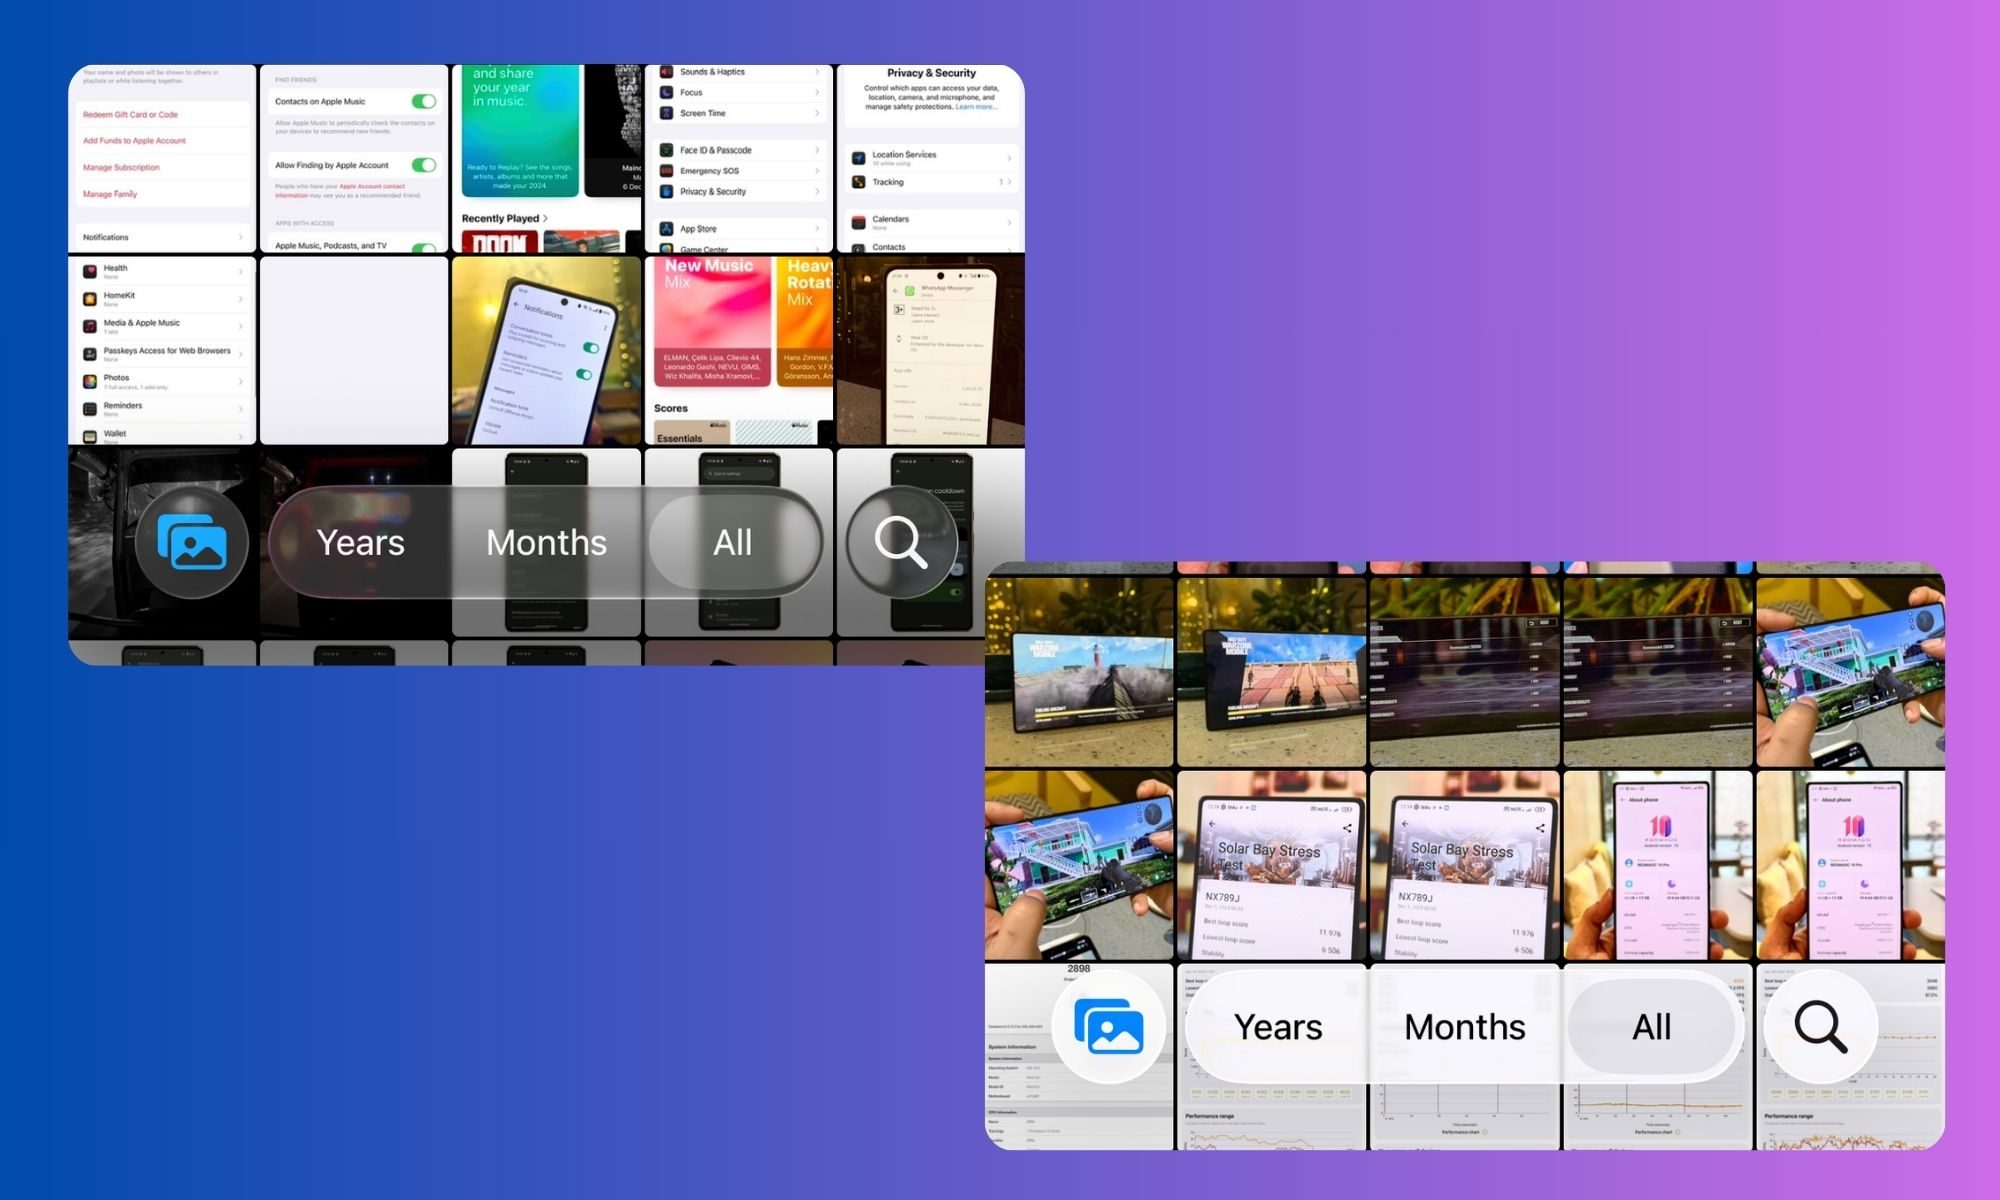Click the Photos row label
The image size is (2000, 1200).
click(x=116, y=378)
